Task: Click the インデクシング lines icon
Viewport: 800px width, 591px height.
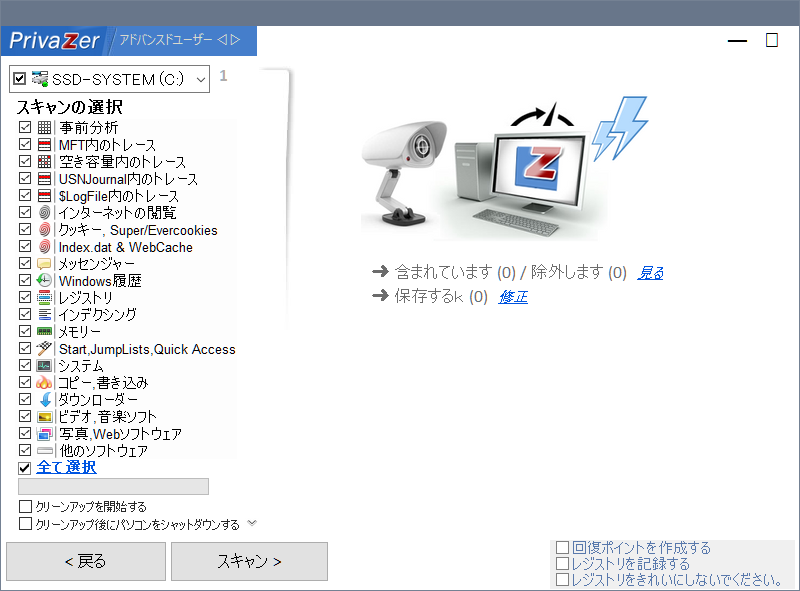Action: (x=44, y=314)
